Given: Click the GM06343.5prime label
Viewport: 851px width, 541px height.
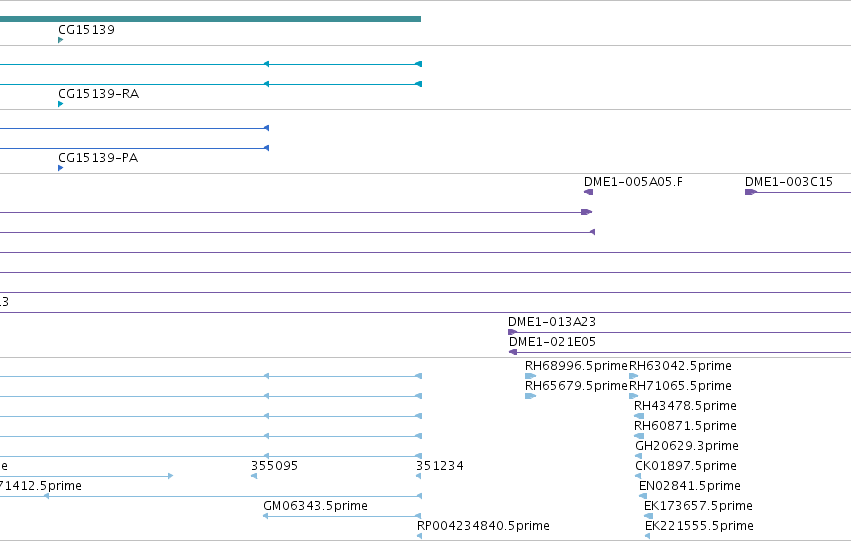Looking at the screenshot, I should coord(315,506).
